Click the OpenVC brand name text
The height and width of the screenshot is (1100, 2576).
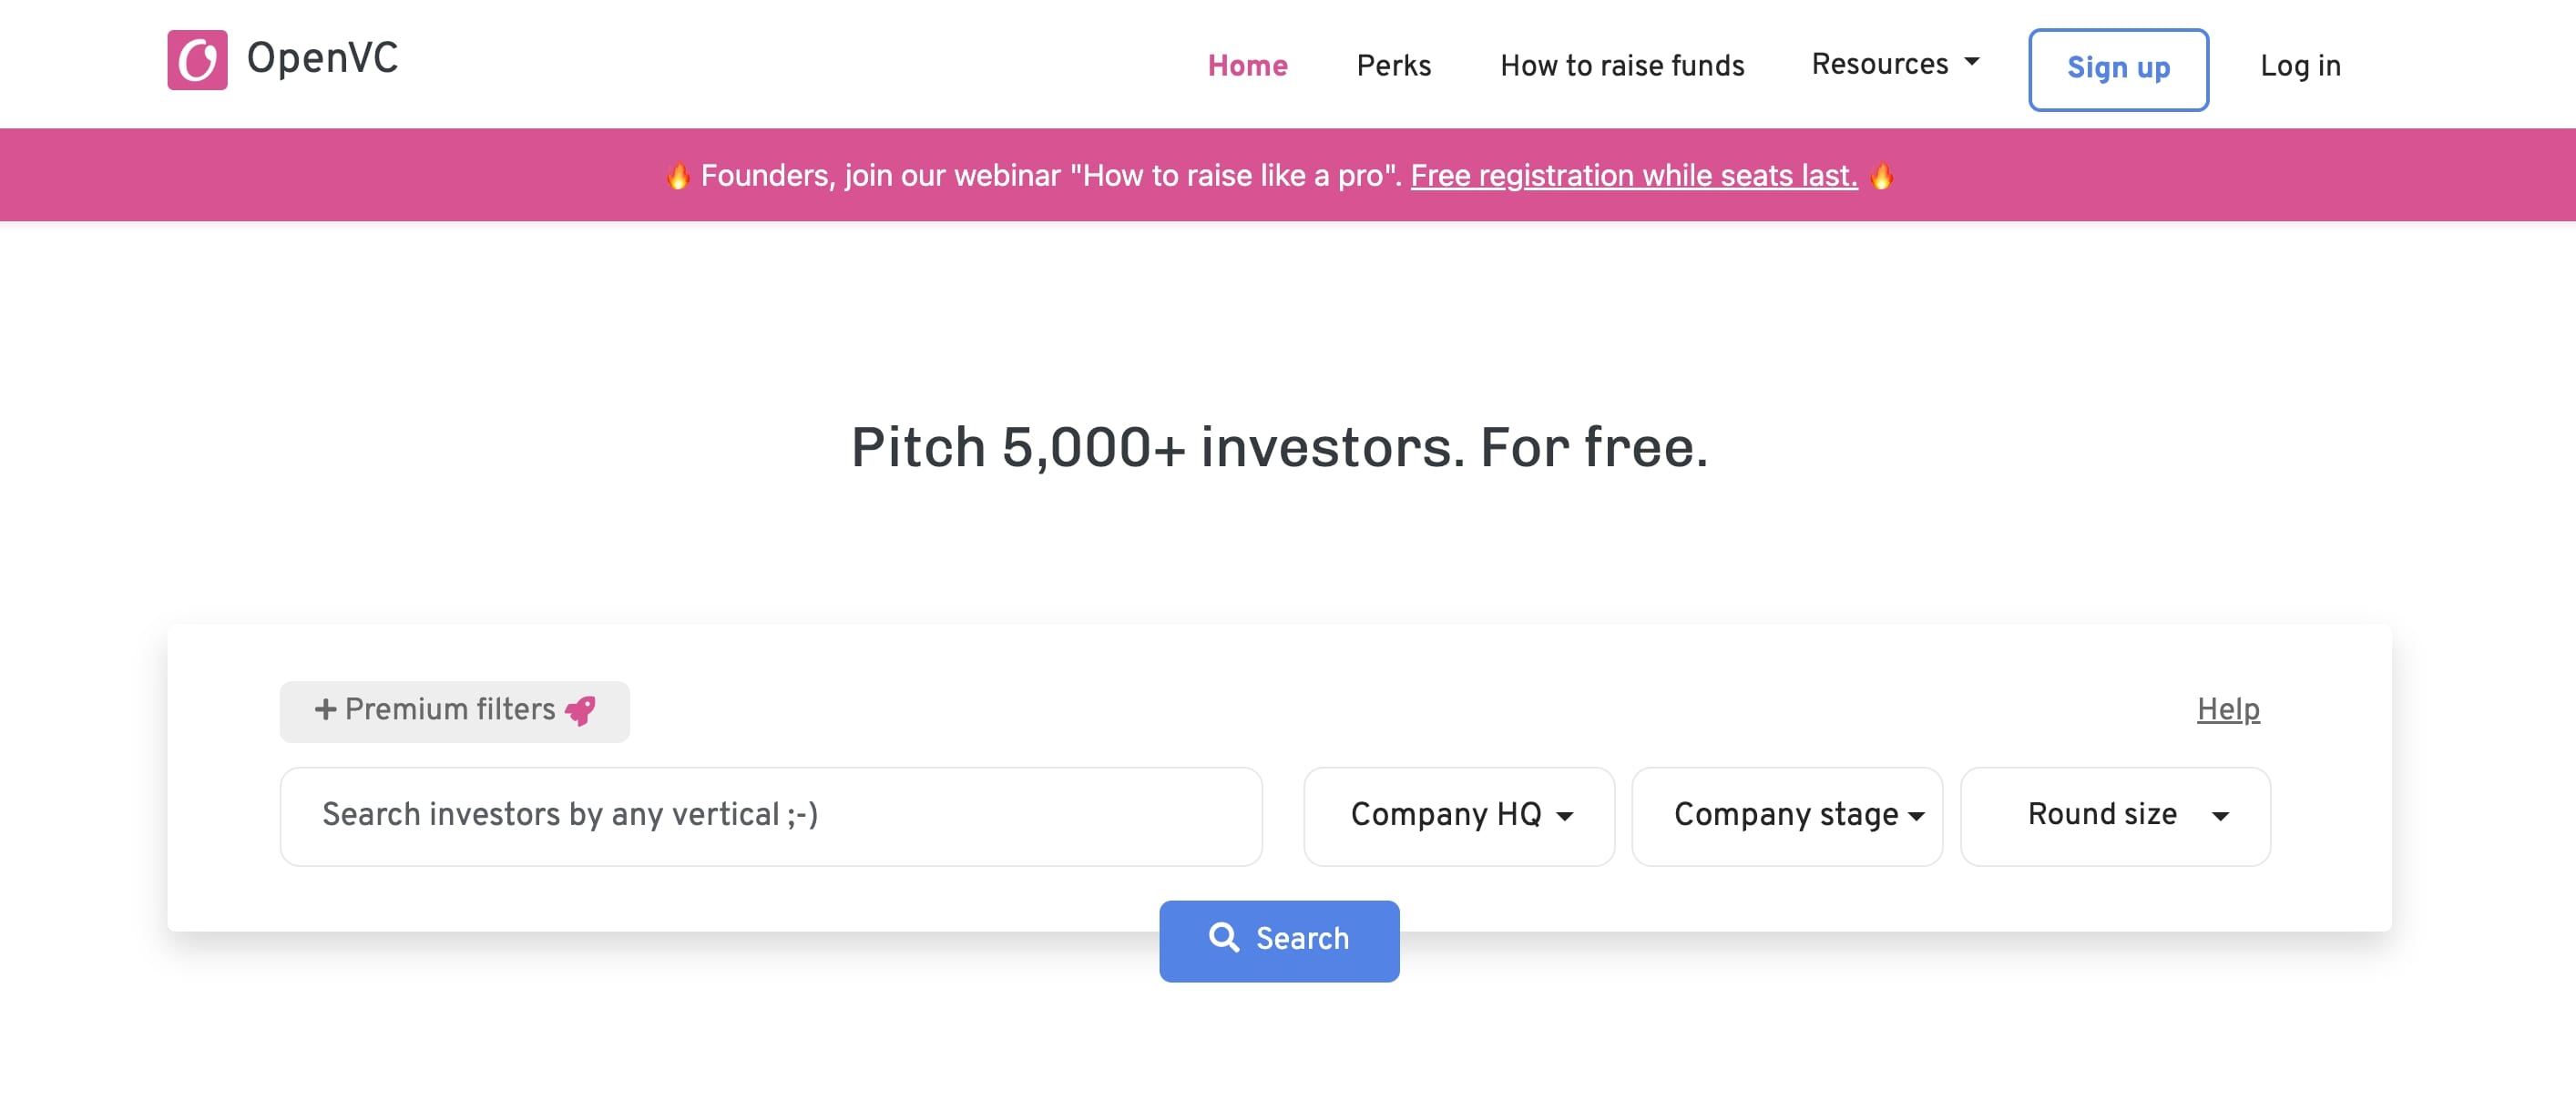coord(322,58)
